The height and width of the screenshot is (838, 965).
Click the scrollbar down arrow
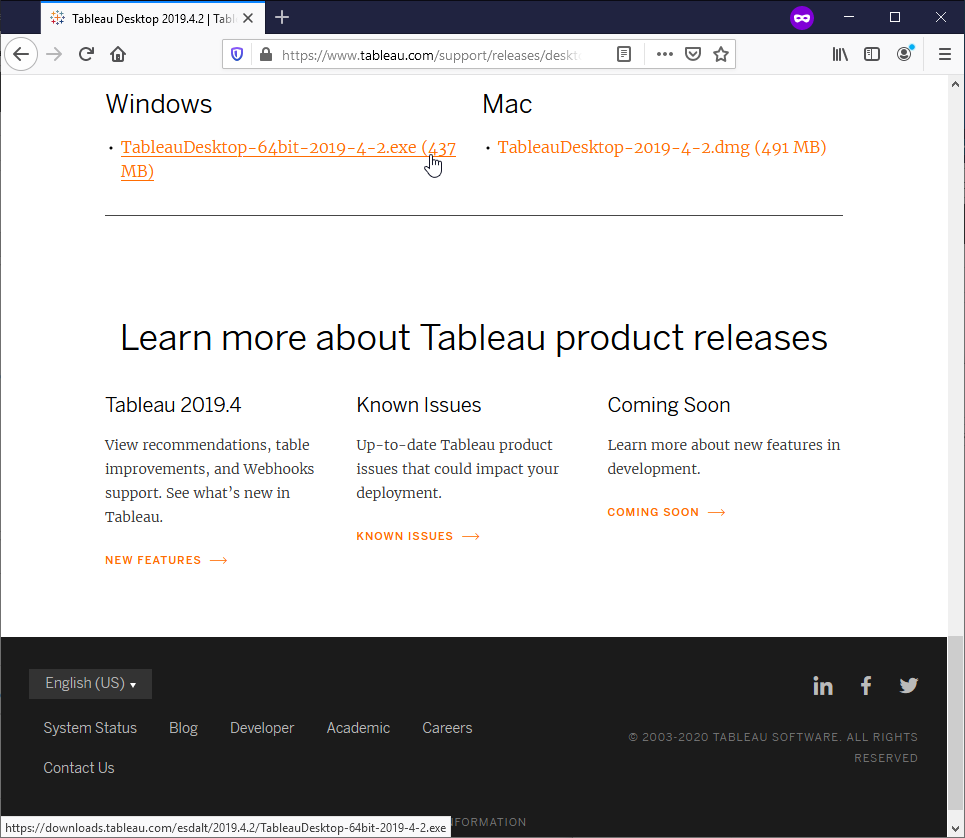pos(955,828)
